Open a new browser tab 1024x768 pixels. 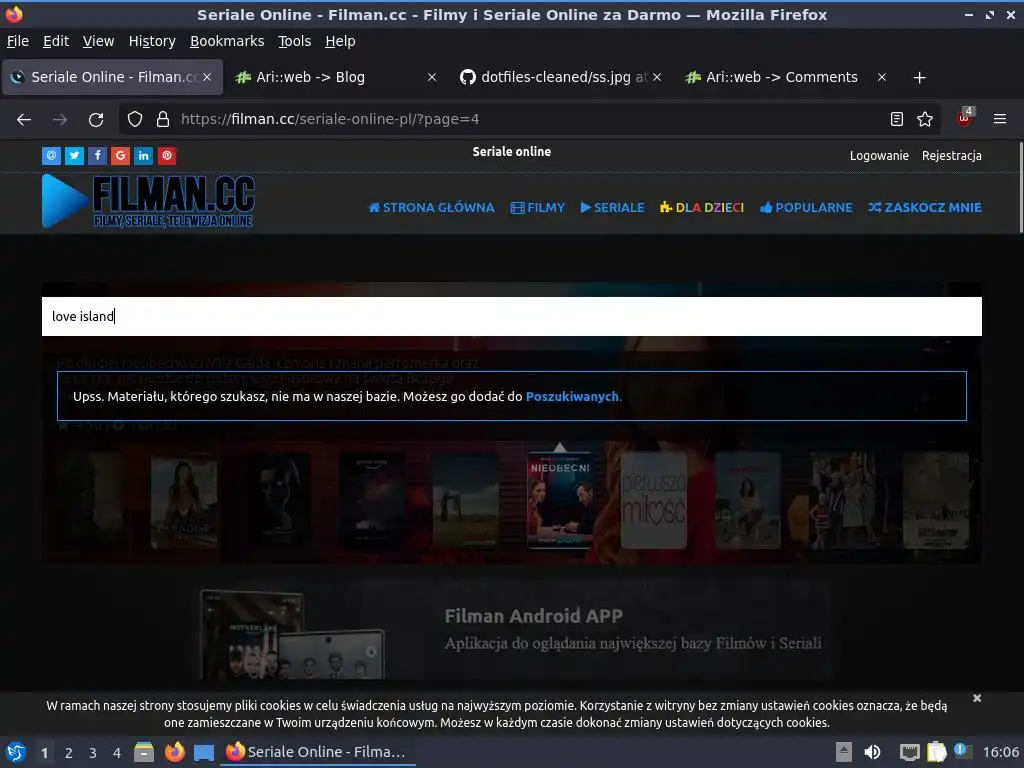click(x=920, y=78)
